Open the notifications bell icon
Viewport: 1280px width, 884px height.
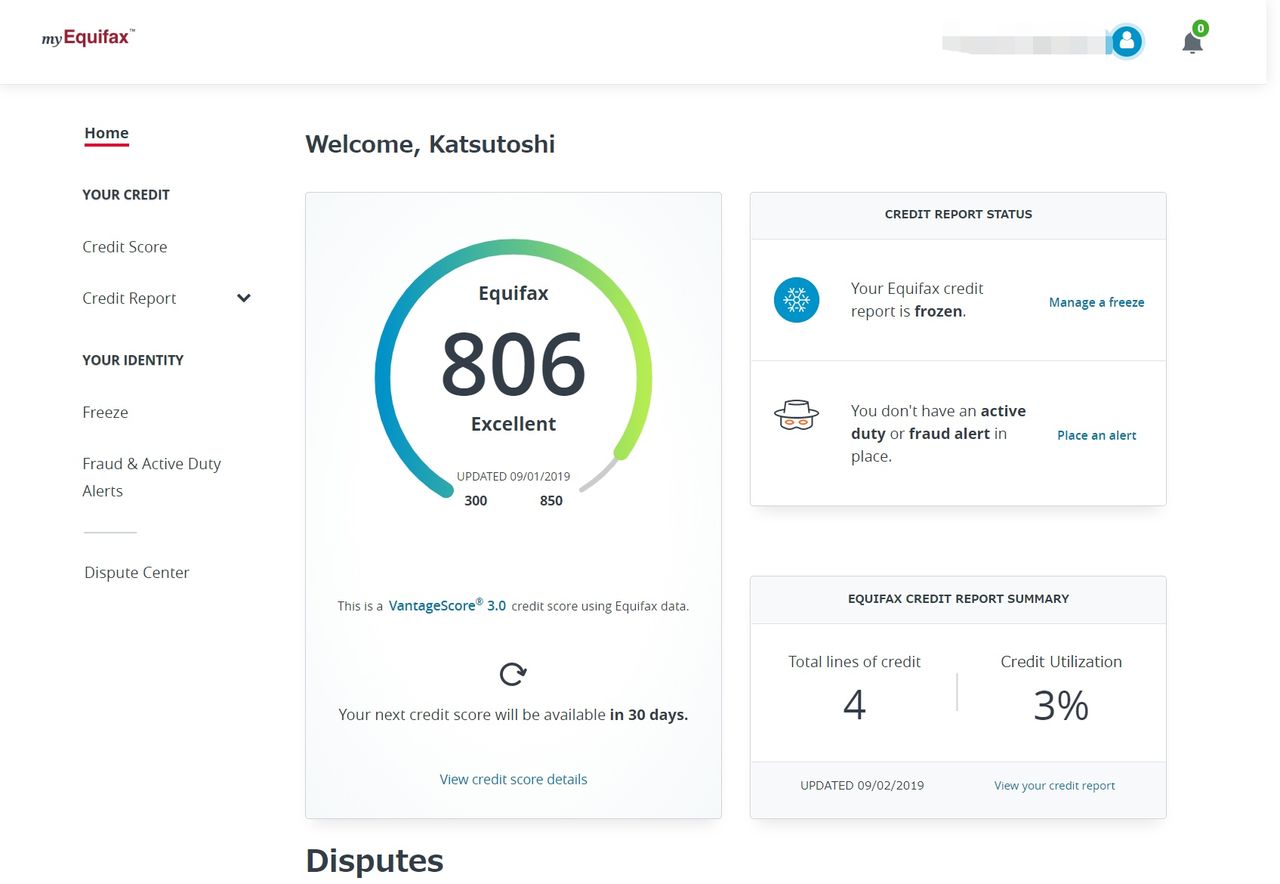(x=1192, y=43)
